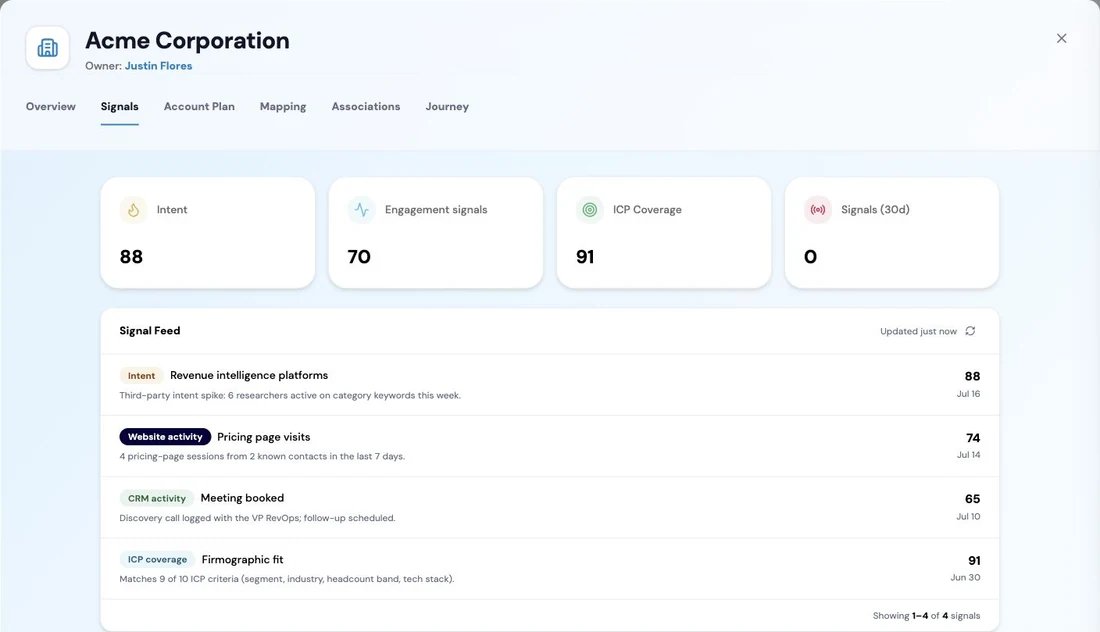1100x632 pixels.
Task: Click the Signals (30d) broadcast icon
Action: [818, 210]
